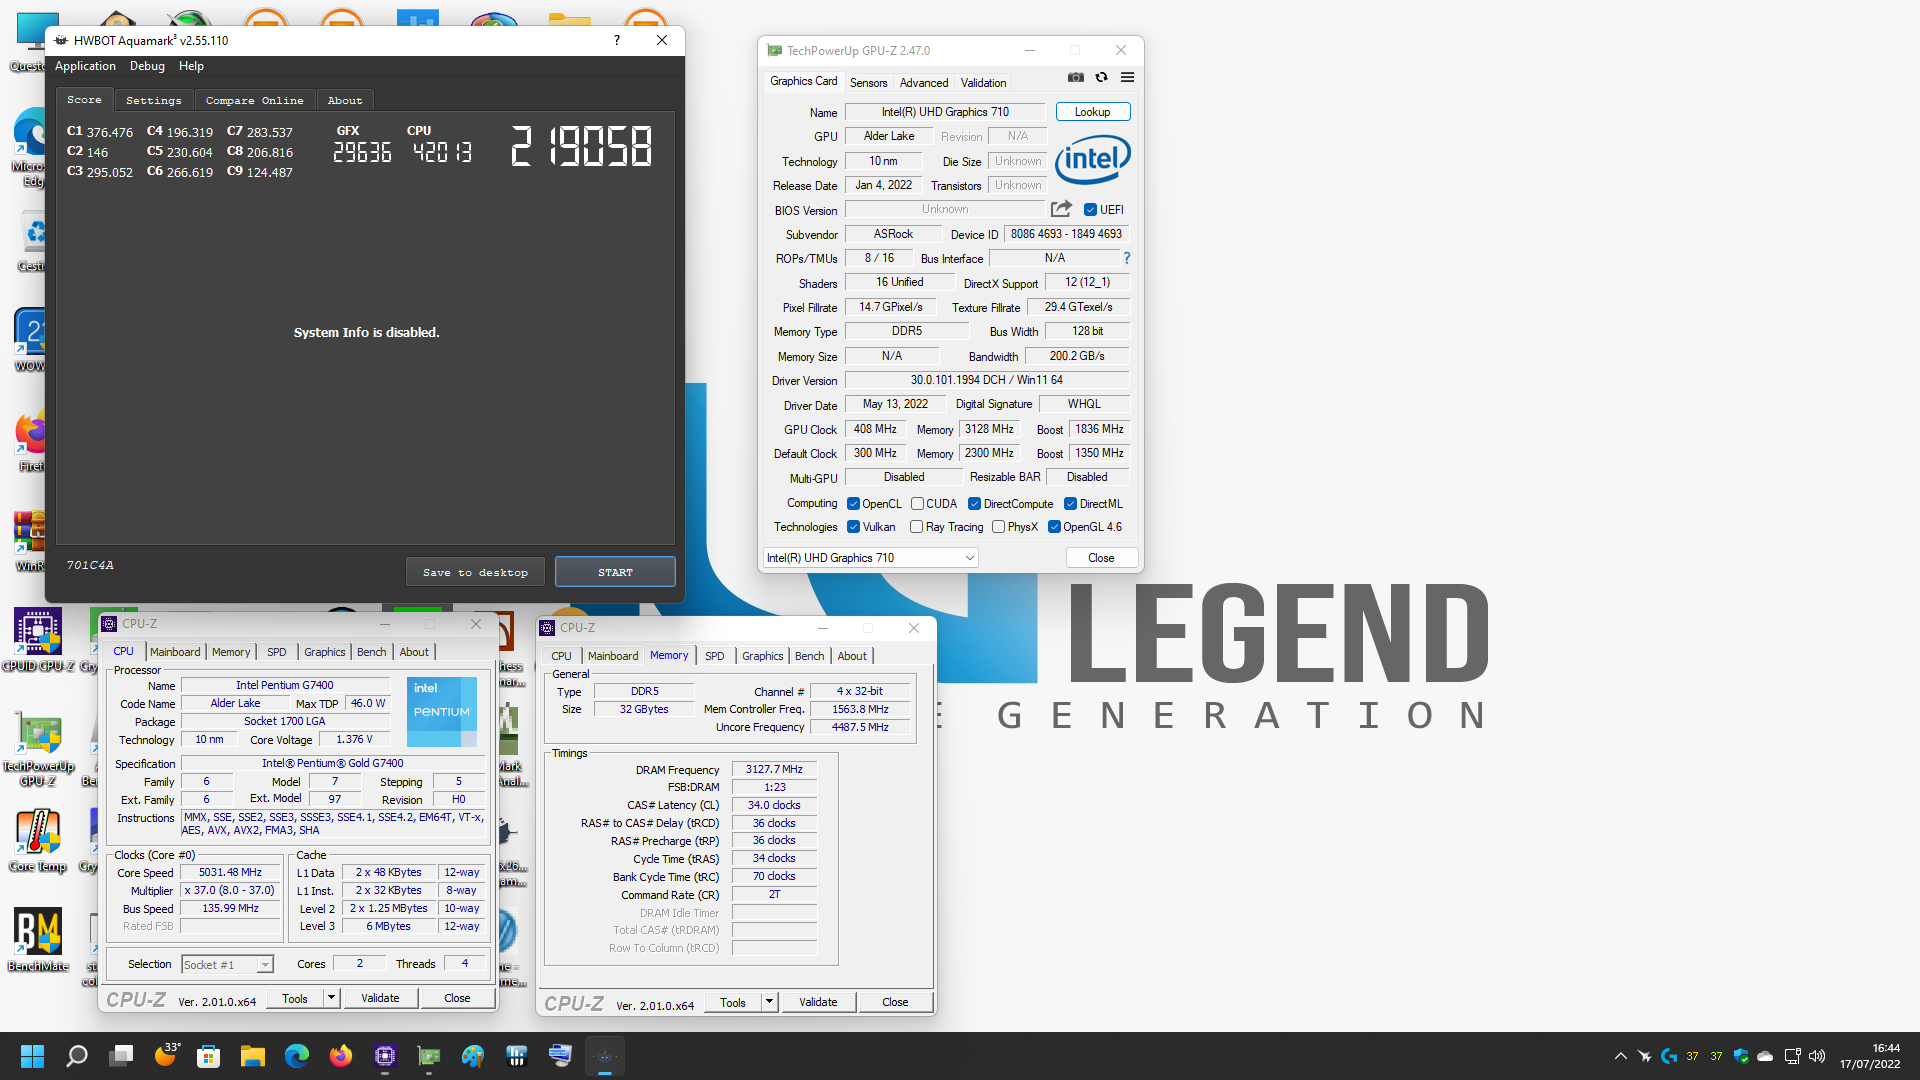This screenshot has height=1080, width=1920.
Task: Open Paint from the taskbar
Action: pyautogui.click(x=473, y=1056)
